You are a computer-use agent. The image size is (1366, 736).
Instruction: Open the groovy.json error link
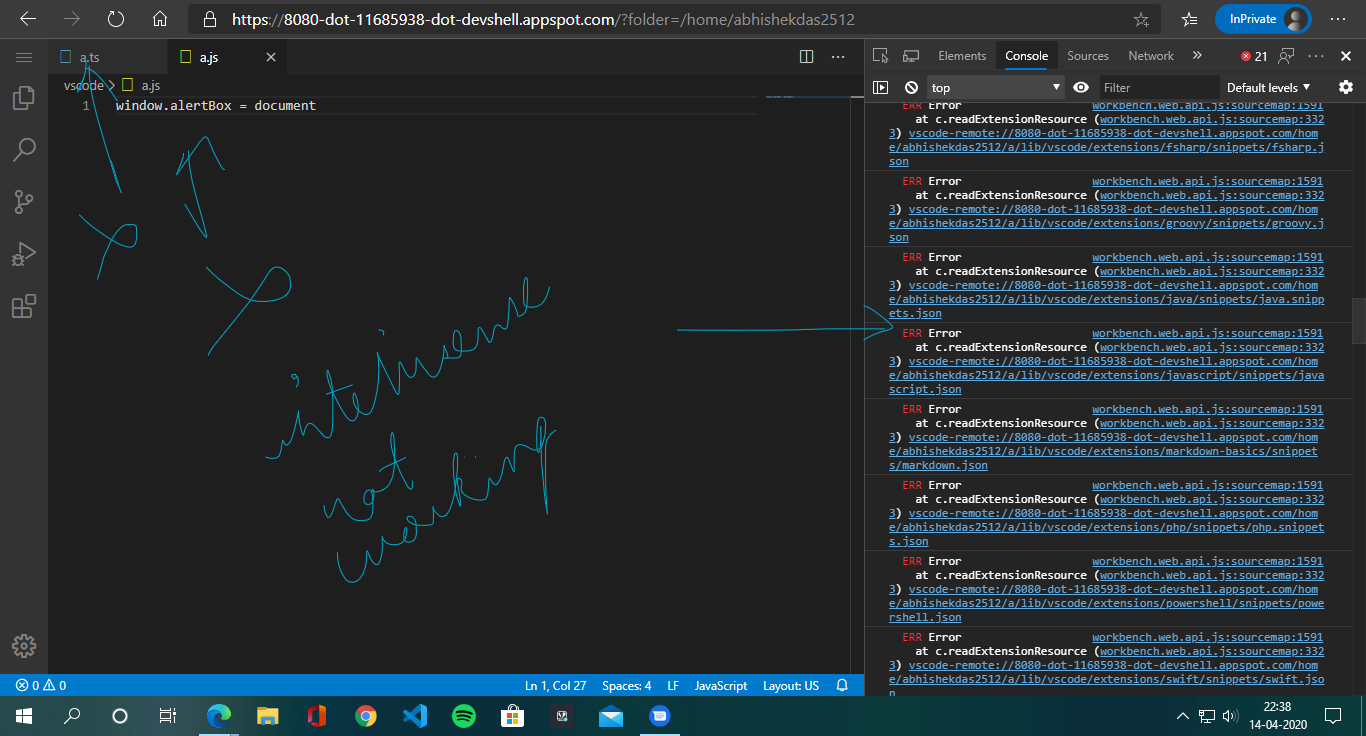[1106, 223]
